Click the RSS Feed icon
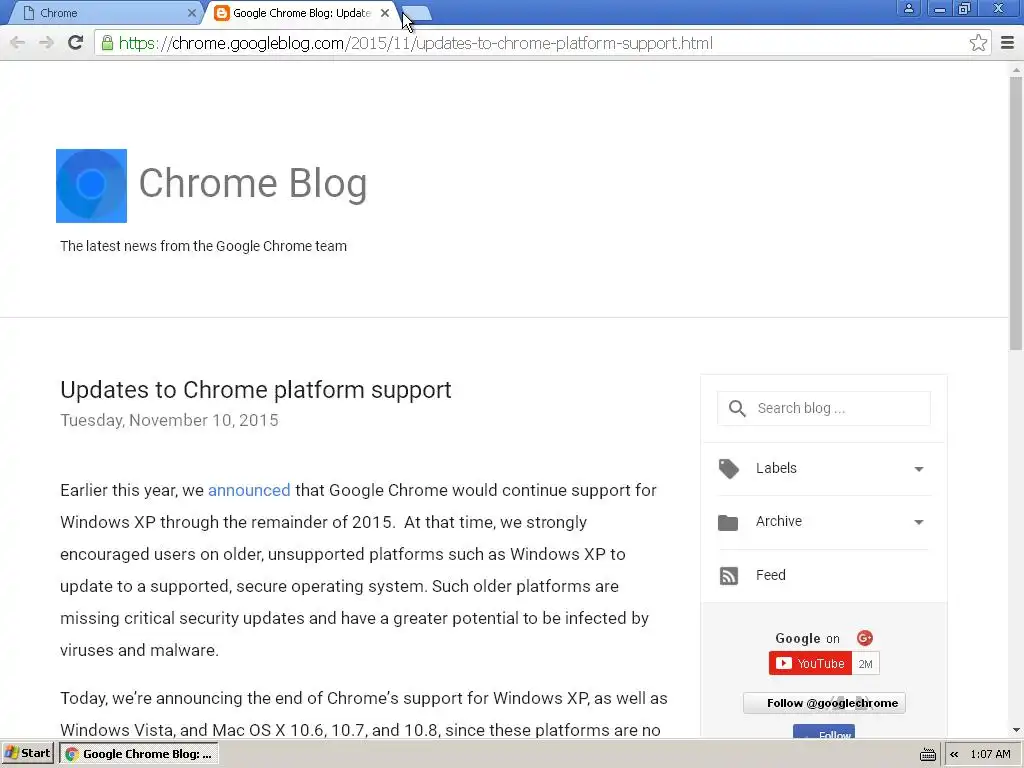Screen dimensions: 1024x768 pyautogui.click(x=729, y=575)
